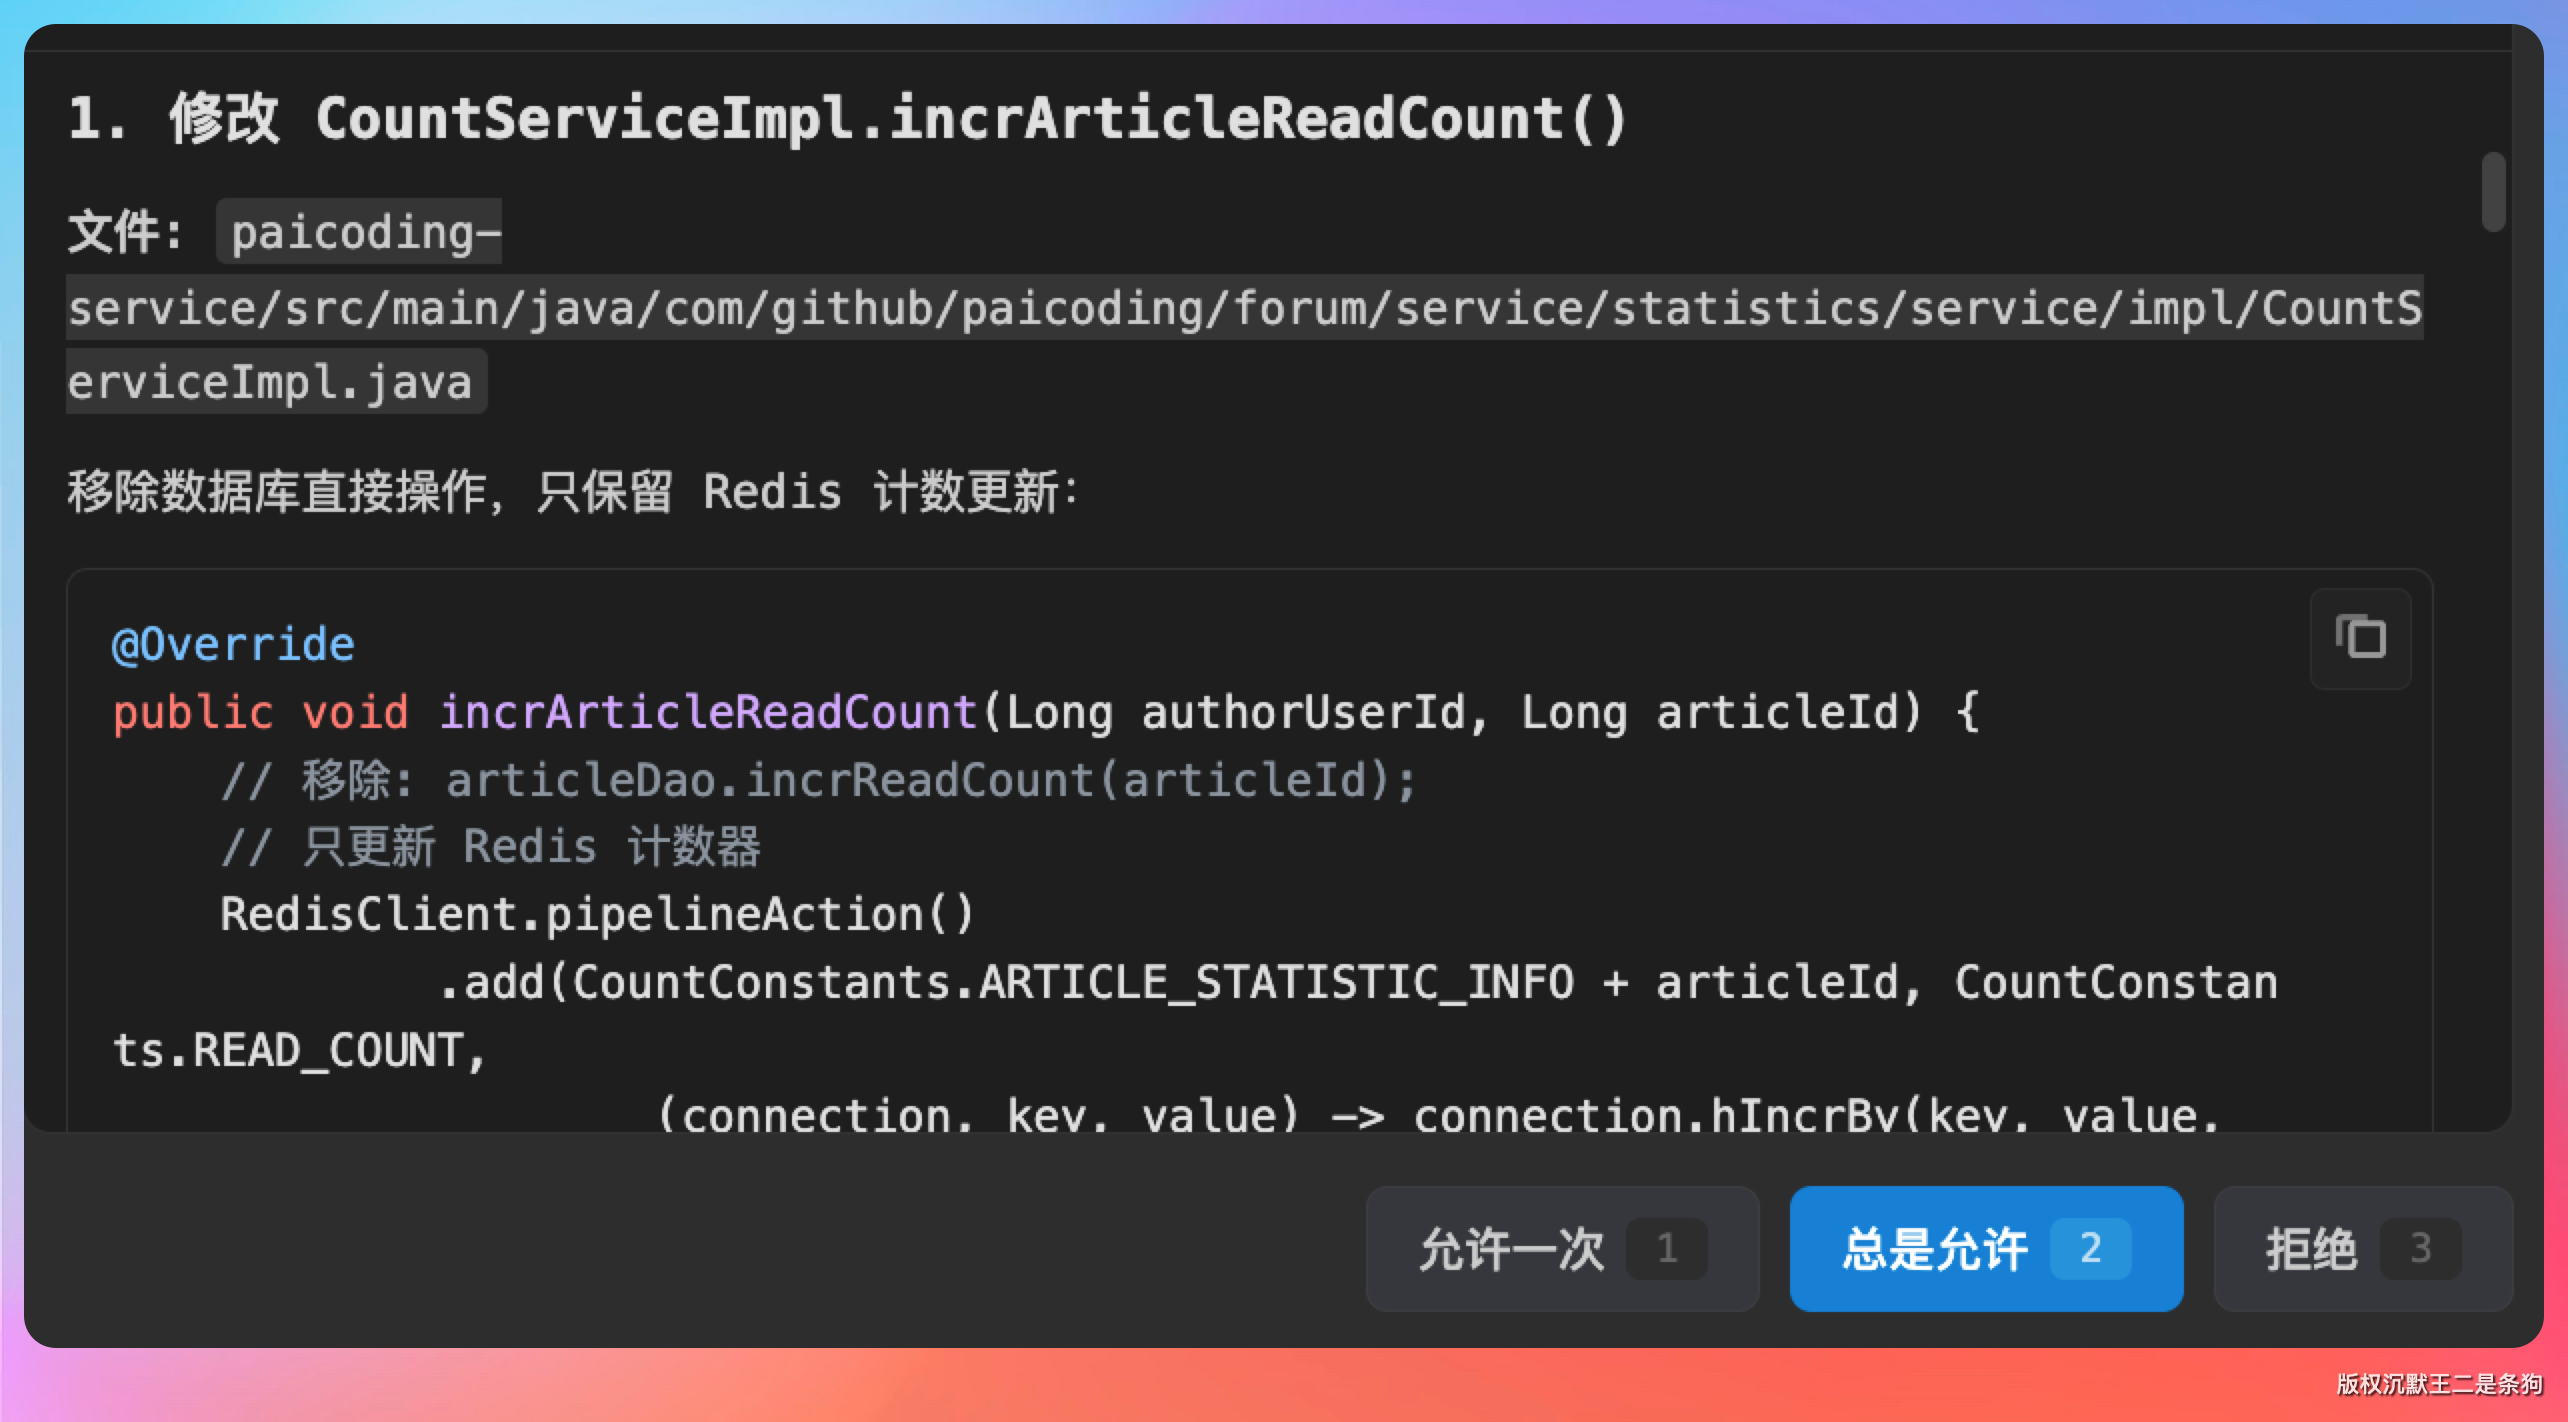The image size is (2568, 1422).
Task: Click the shortcut badge 2 on 总是允许
Action: point(2090,1248)
